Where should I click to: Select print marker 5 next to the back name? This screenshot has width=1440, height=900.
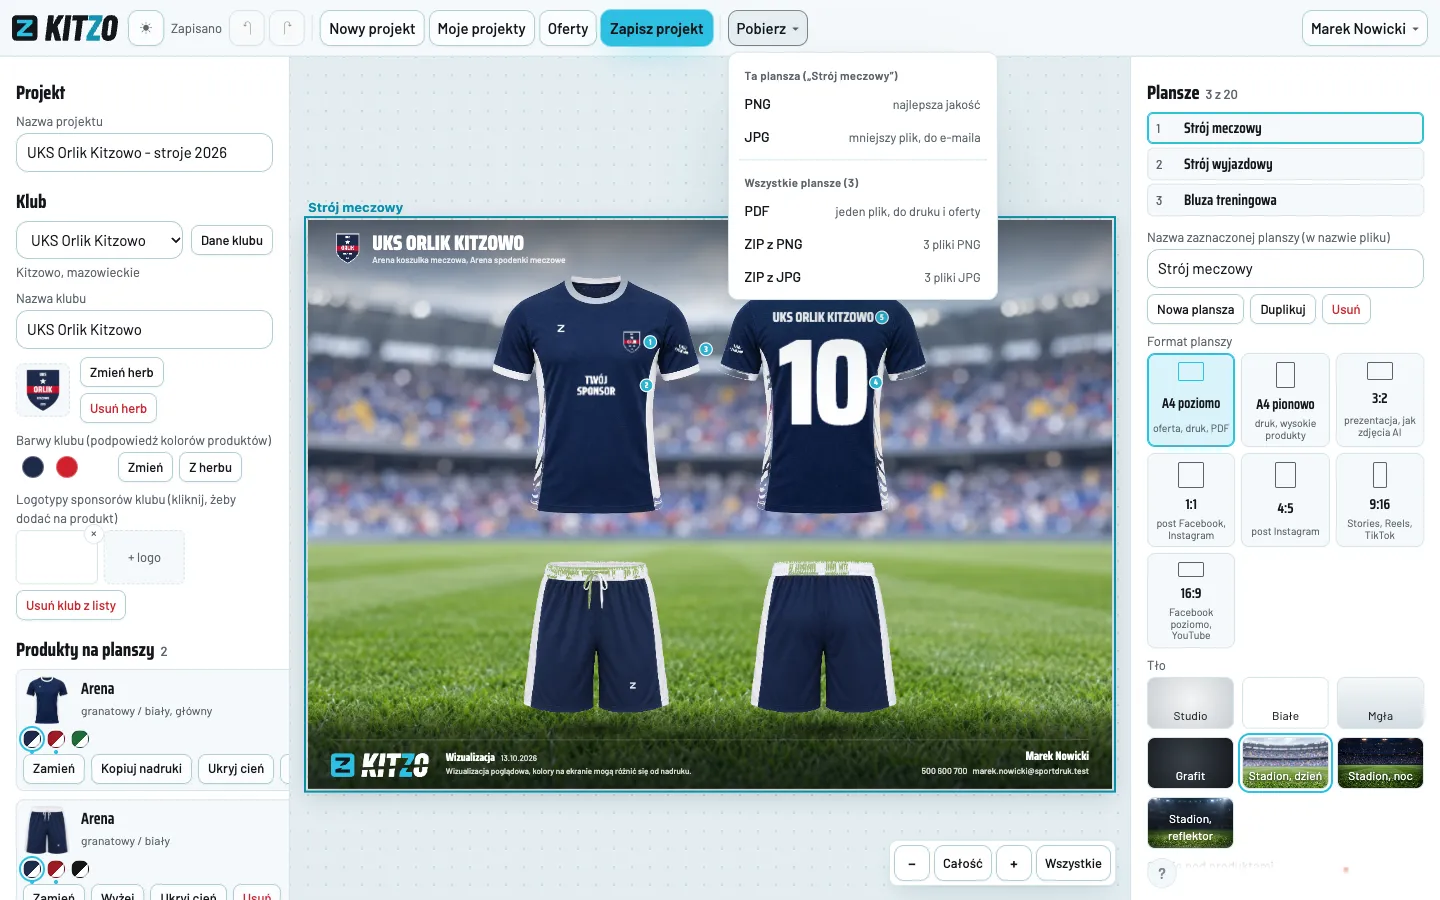[x=882, y=317]
